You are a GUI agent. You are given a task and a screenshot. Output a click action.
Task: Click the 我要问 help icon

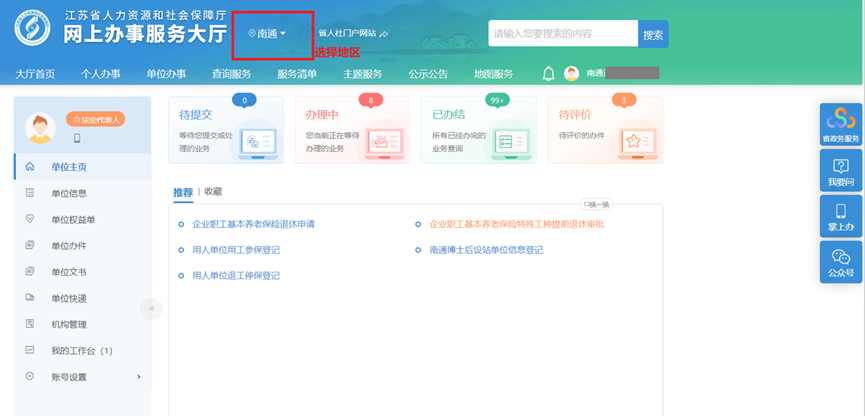click(840, 170)
